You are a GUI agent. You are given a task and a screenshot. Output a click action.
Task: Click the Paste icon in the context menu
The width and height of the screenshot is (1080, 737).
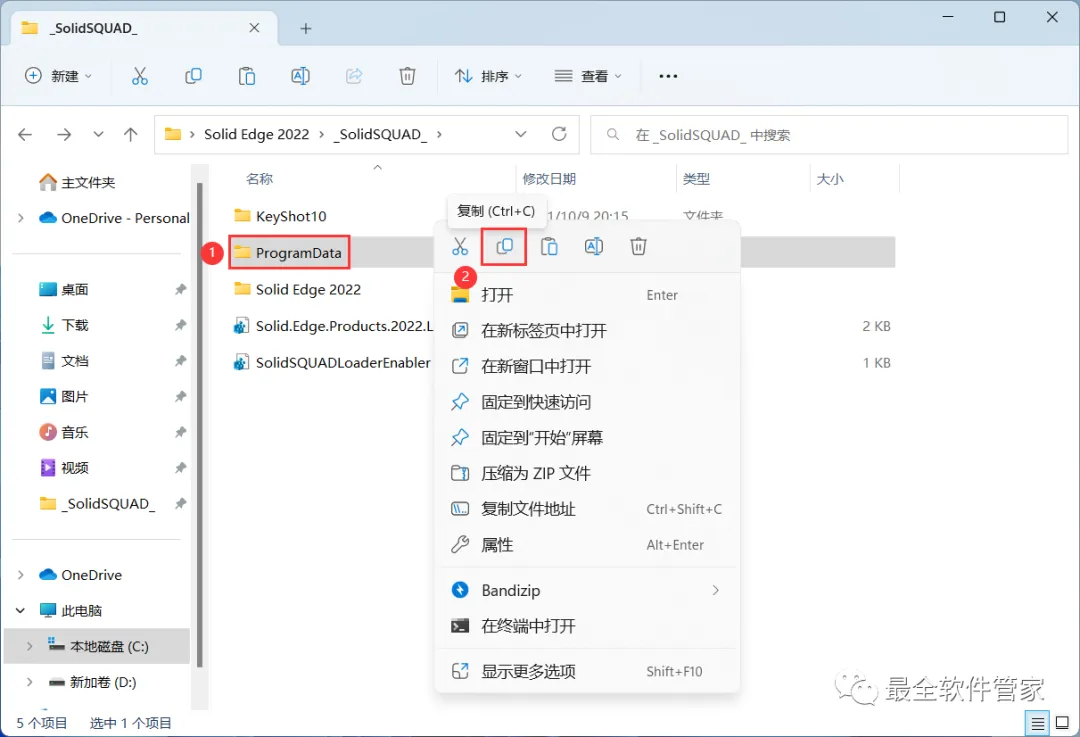(549, 247)
